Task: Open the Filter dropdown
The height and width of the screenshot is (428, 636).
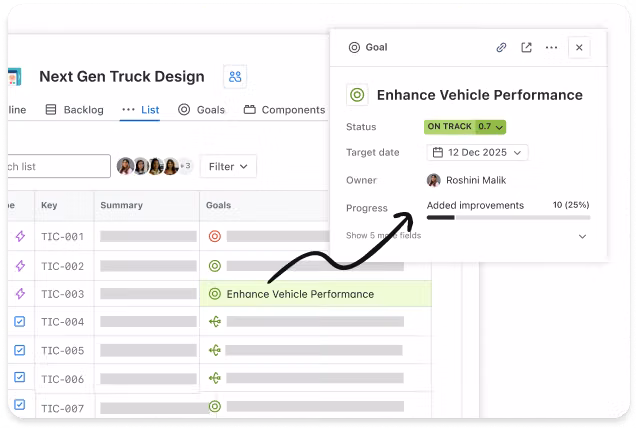Action: [228, 167]
